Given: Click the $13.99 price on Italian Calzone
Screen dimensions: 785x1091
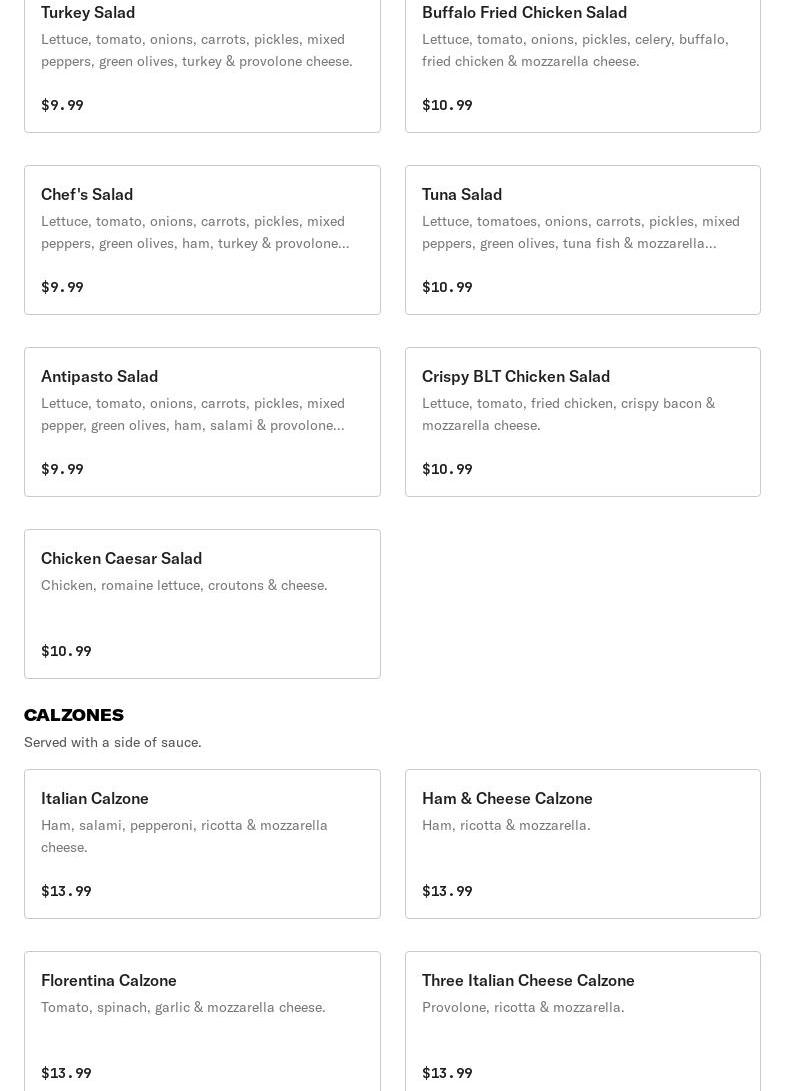Looking at the screenshot, I should [66, 891].
